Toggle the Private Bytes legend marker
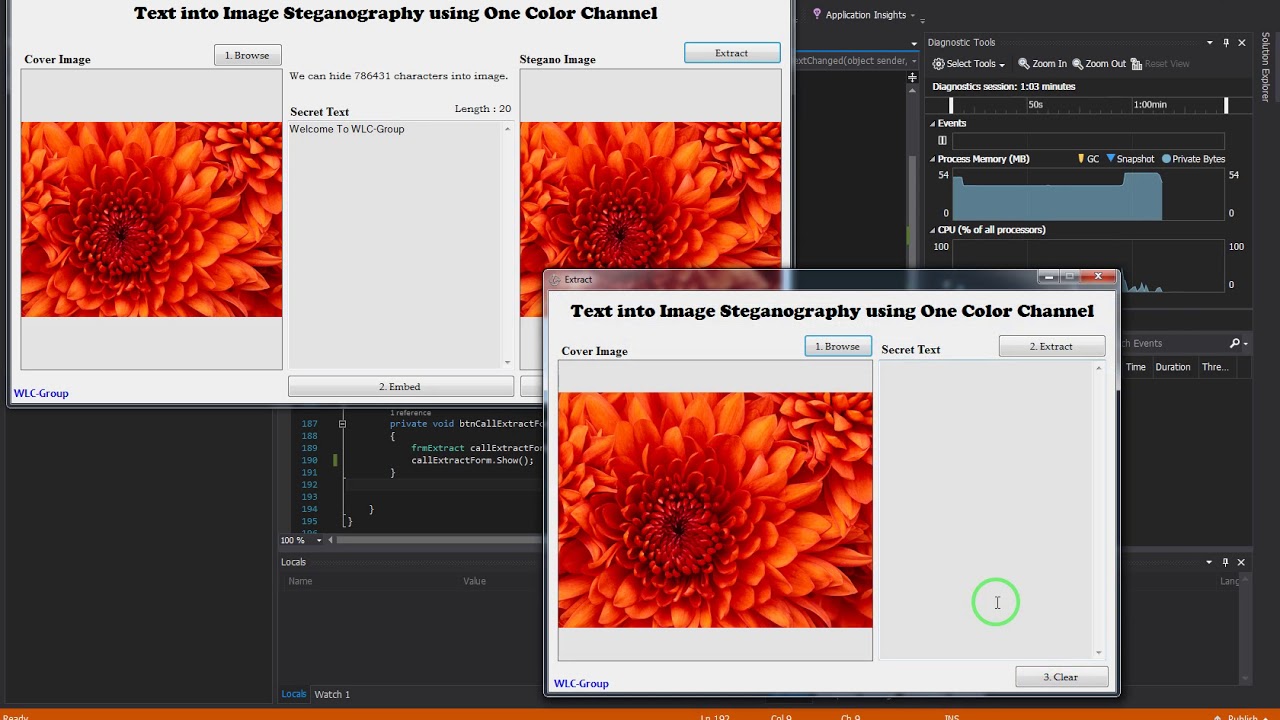Image resolution: width=1280 pixels, height=720 pixels. click(x=1193, y=159)
